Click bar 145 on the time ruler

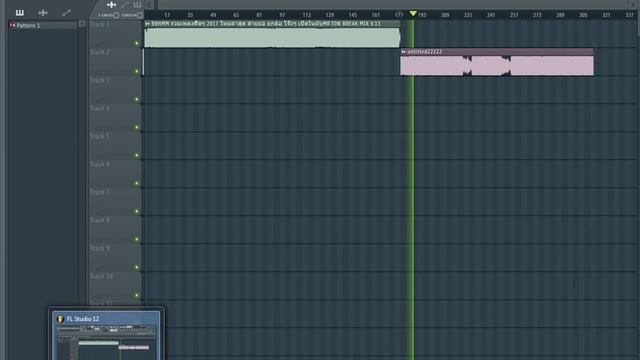click(353, 15)
